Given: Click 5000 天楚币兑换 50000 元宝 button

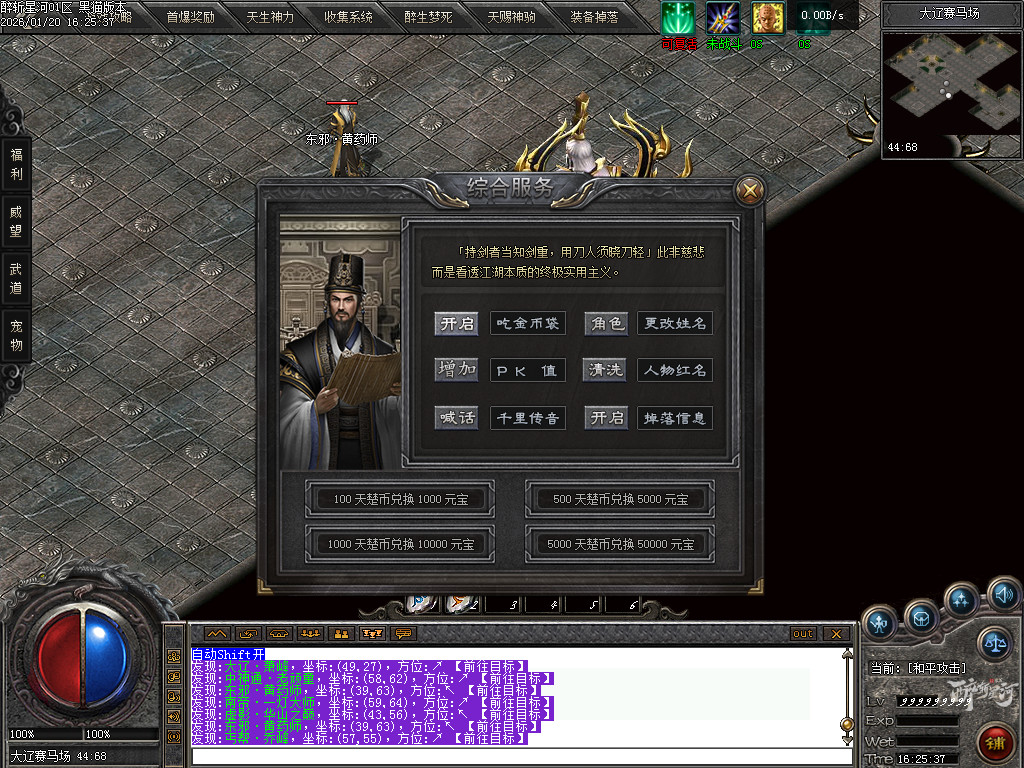Looking at the screenshot, I should 620,544.
